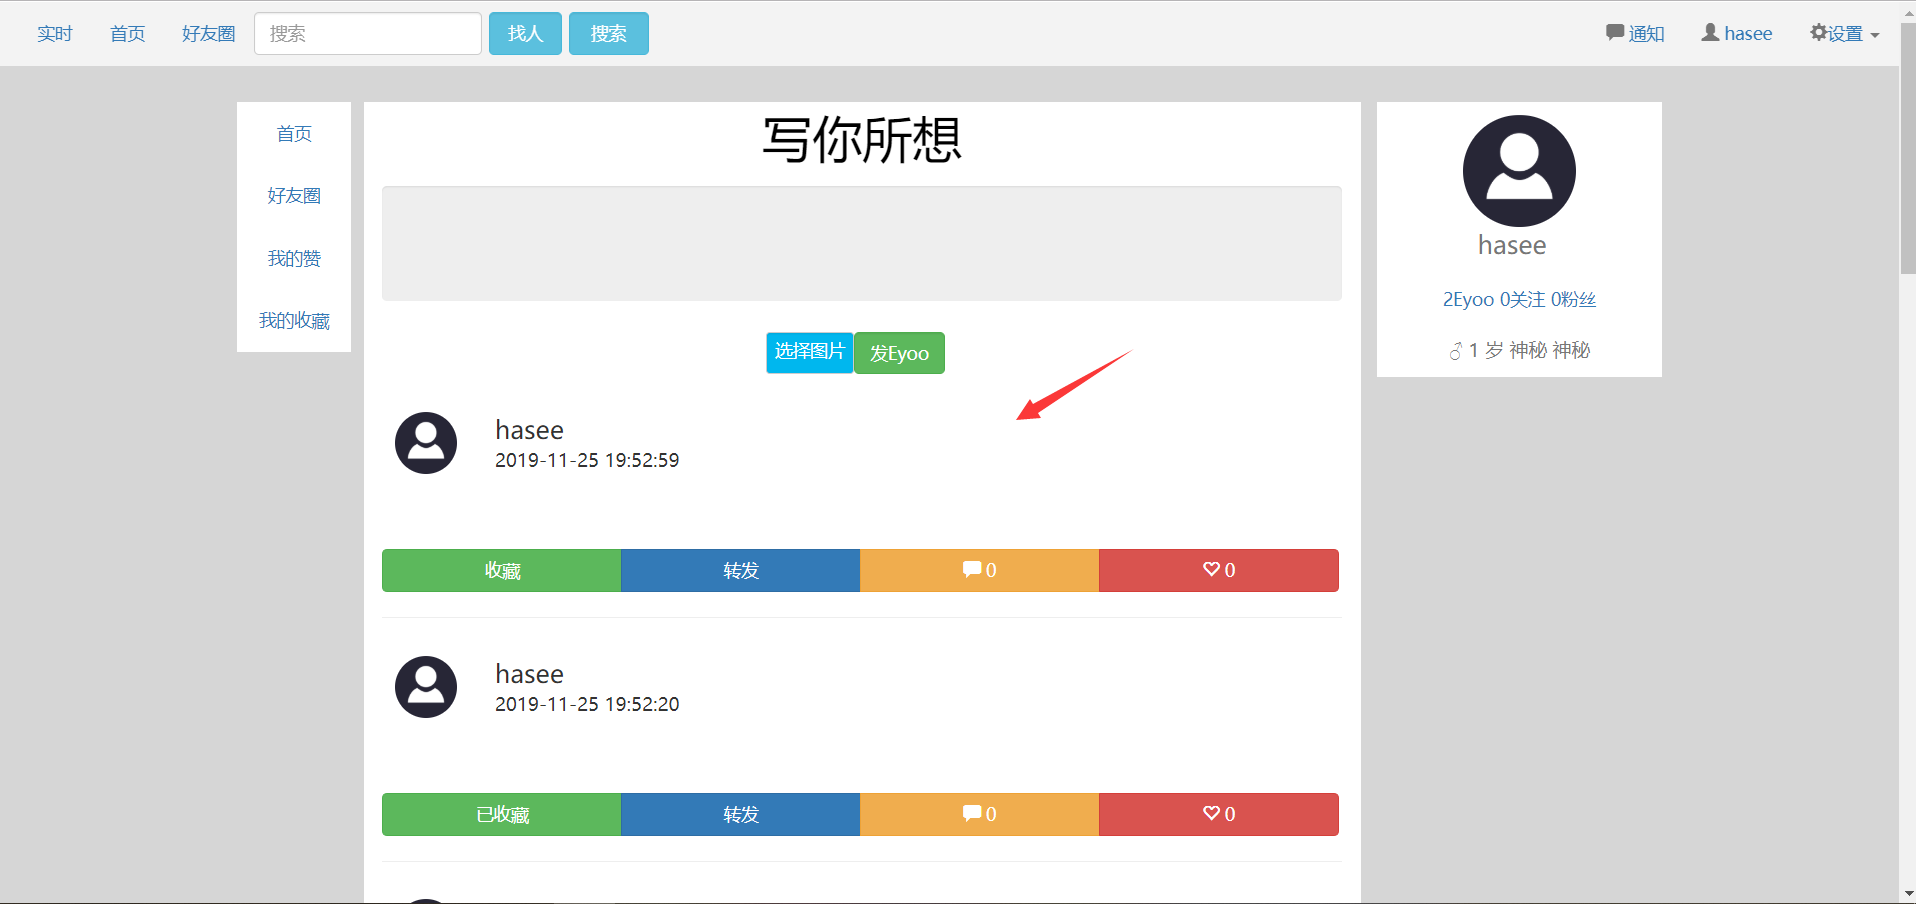This screenshot has width=1916, height=904.
Task: Go to 首页 in the top navigation bar
Action: click(128, 34)
